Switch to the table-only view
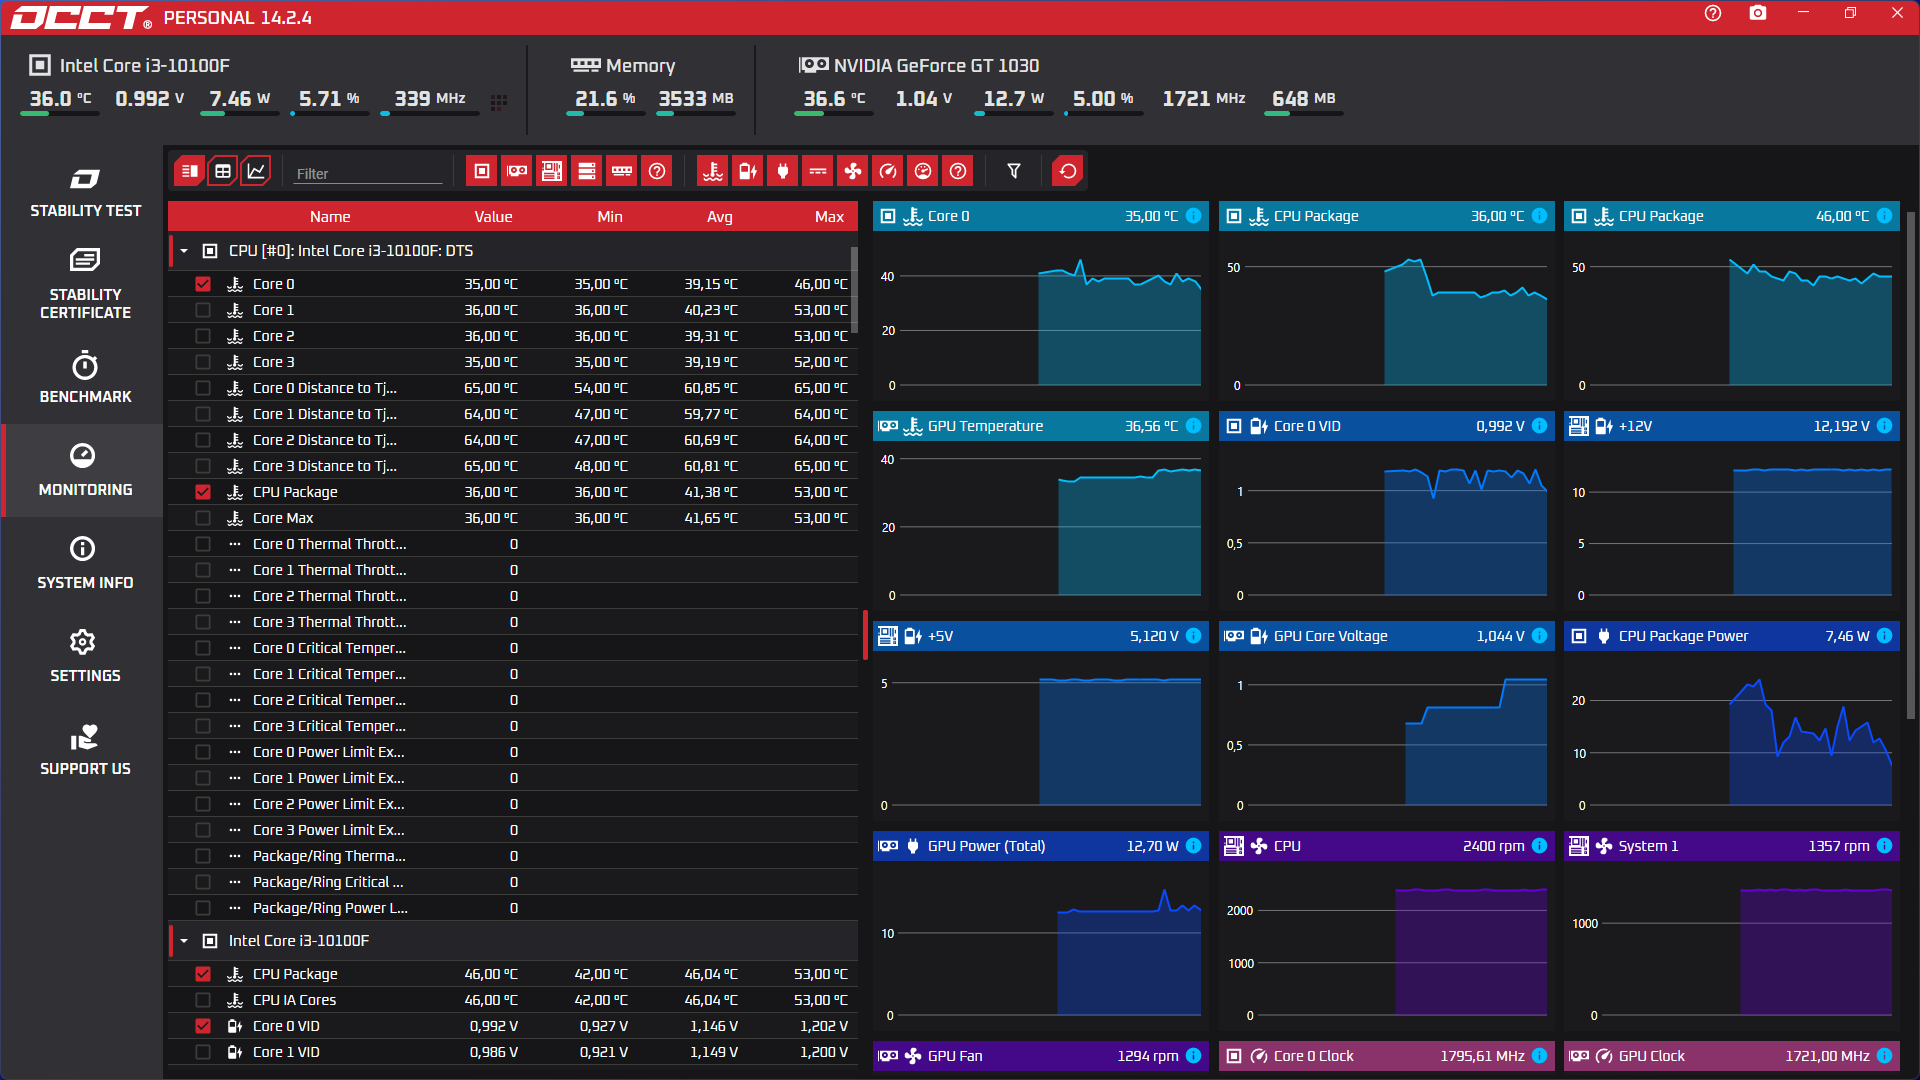This screenshot has height=1080, width=1920. pyautogui.click(x=223, y=171)
